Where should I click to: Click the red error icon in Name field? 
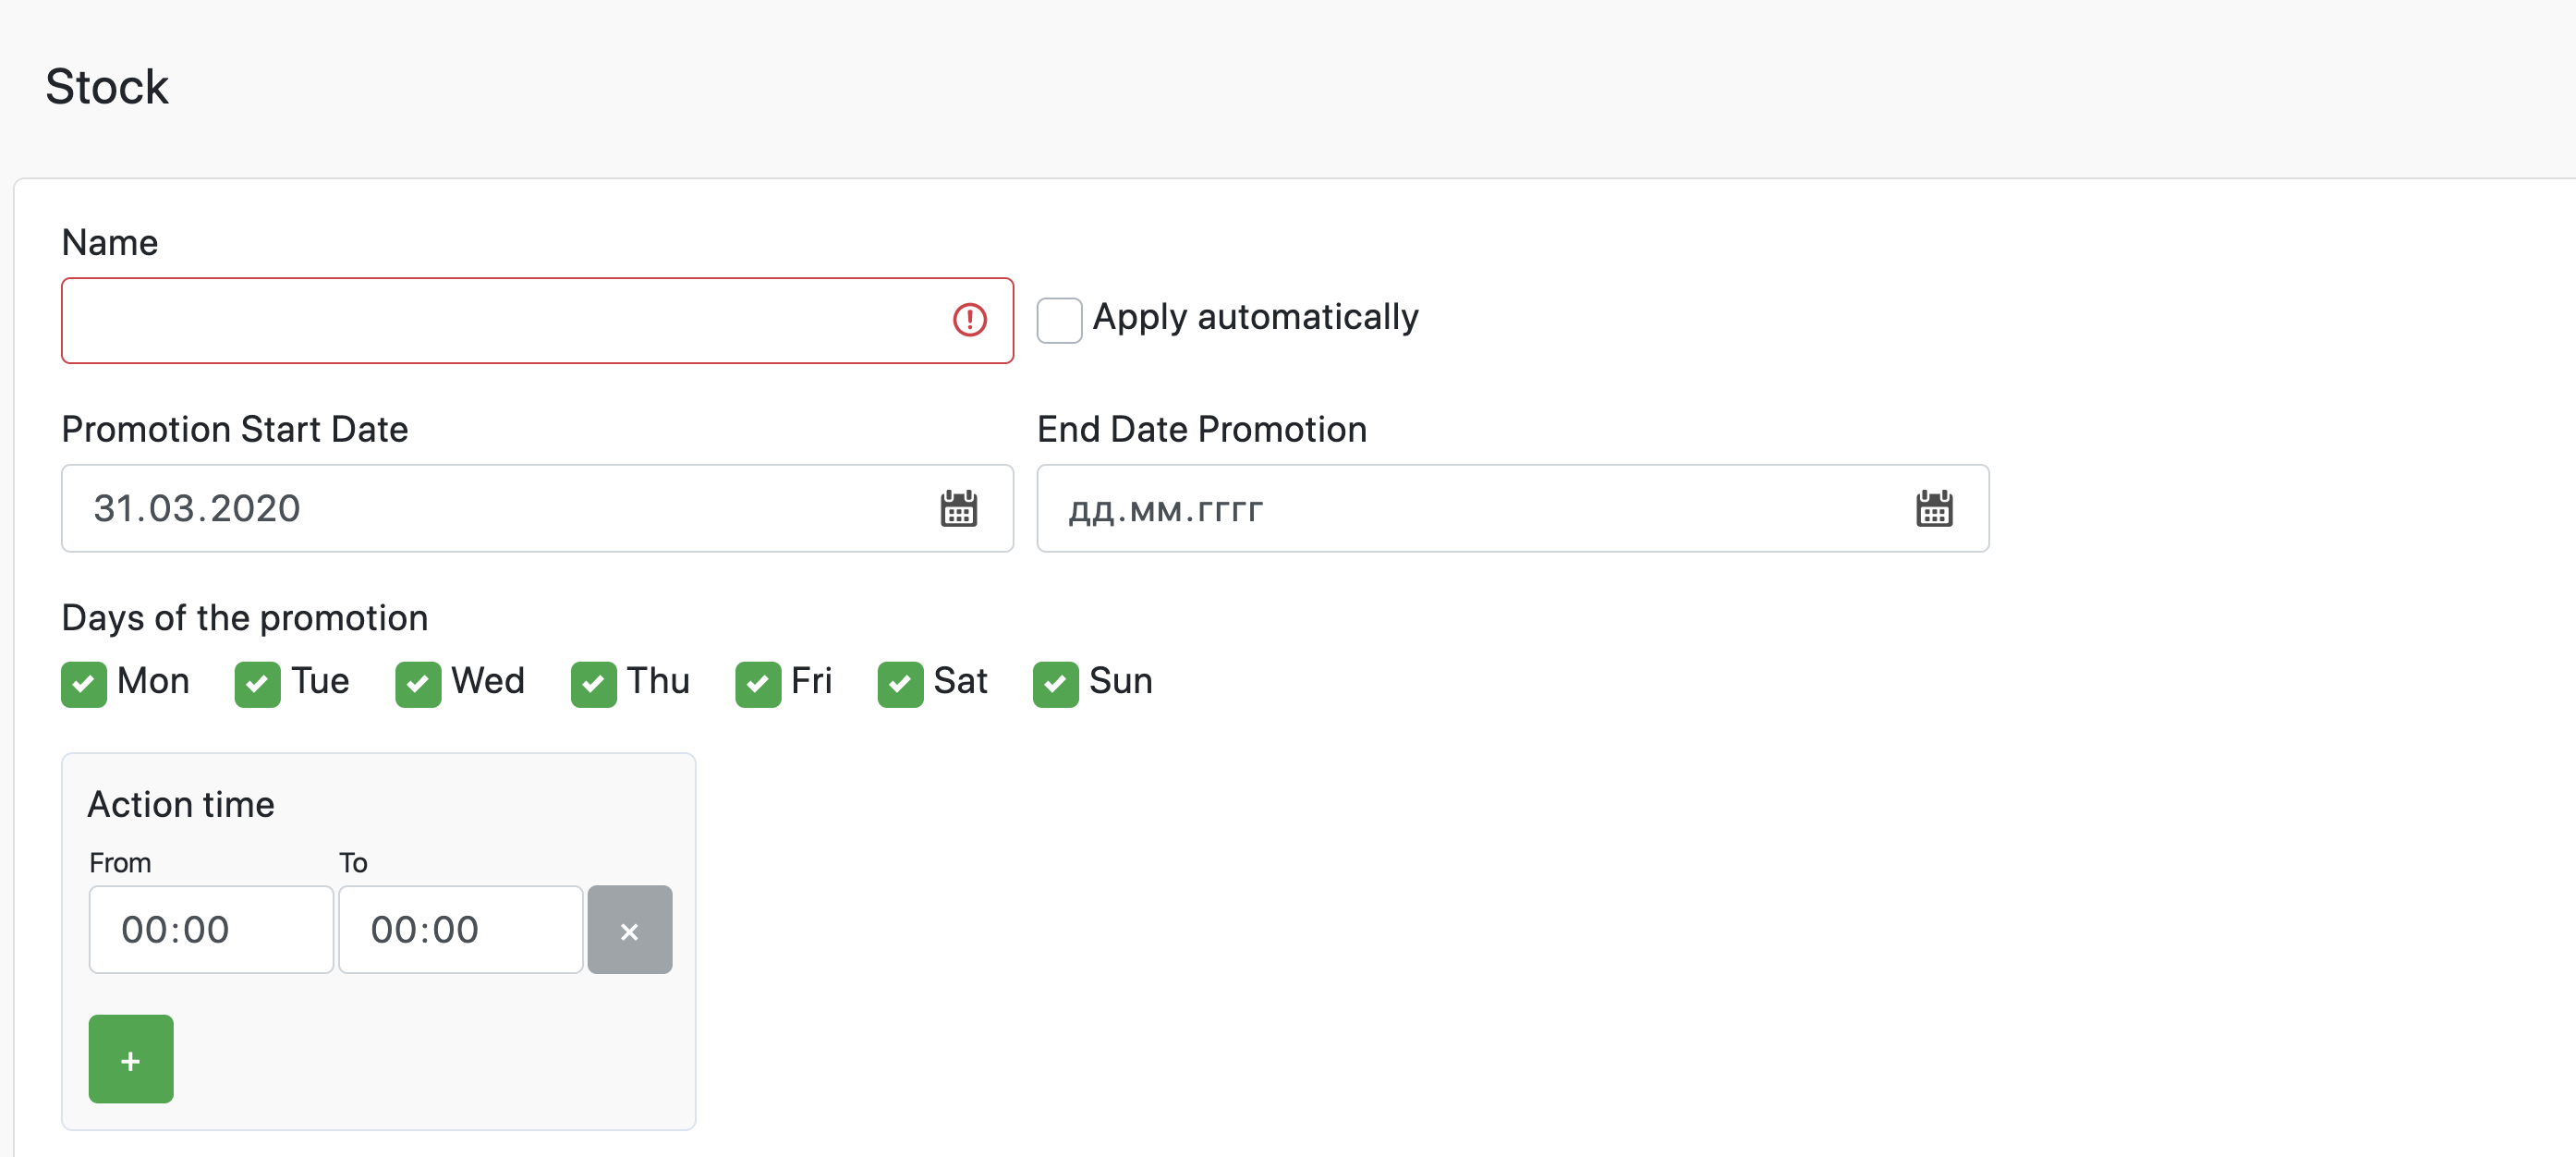[969, 320]
